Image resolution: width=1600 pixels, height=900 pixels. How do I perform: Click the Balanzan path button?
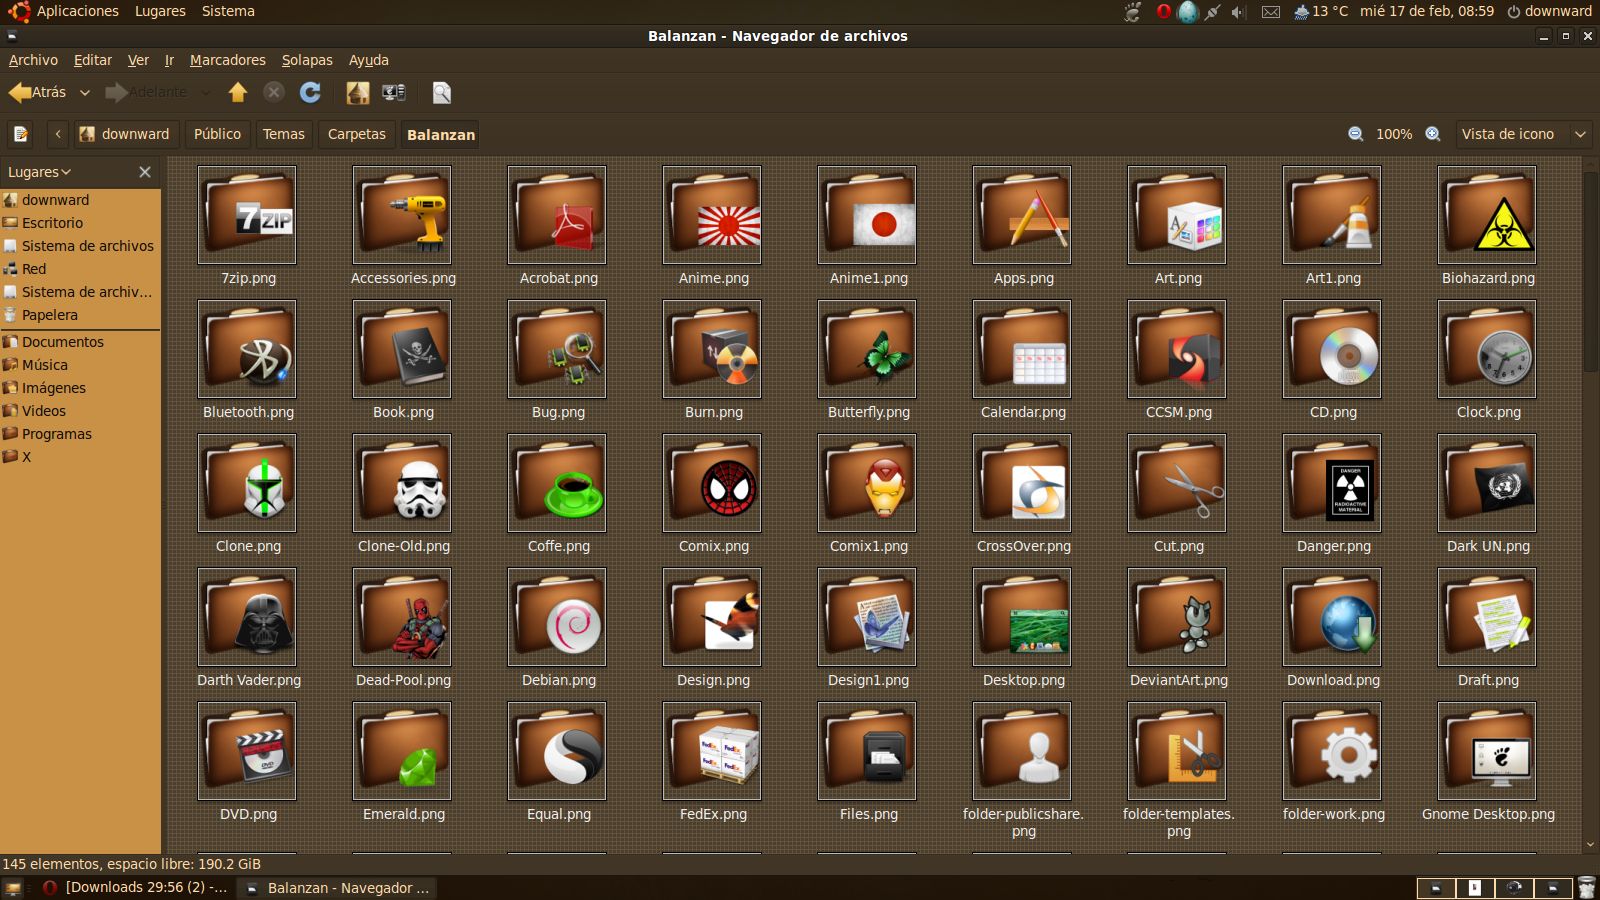point(441,134)
